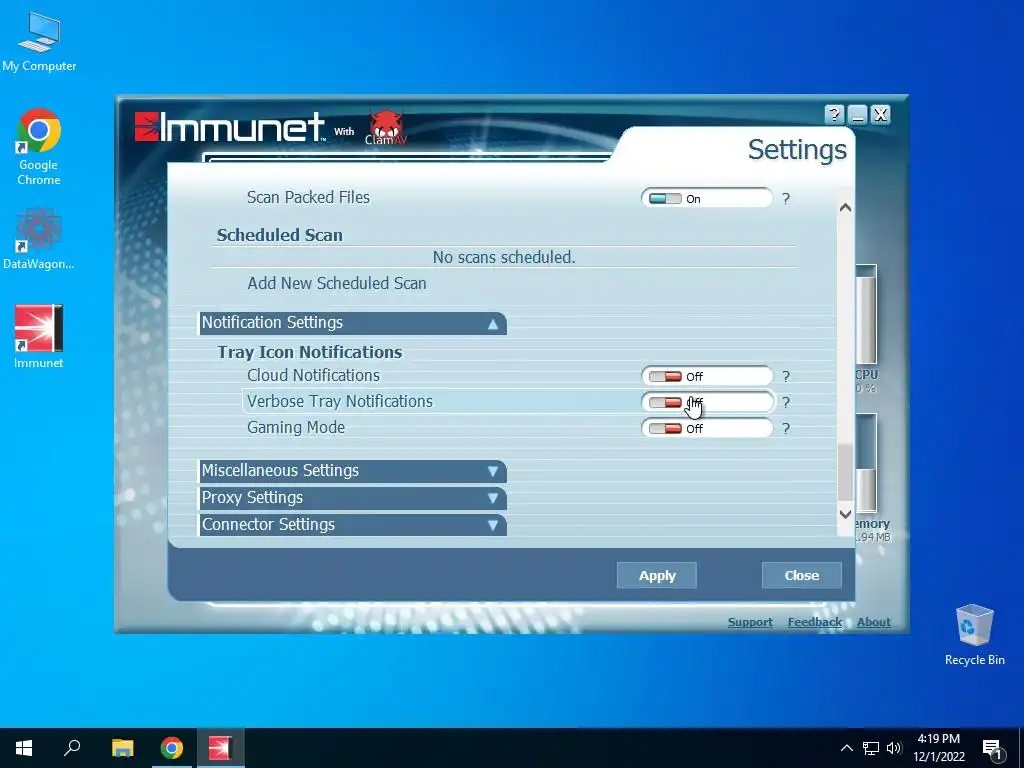Open taskbar search magnifier

[x=72, y=748]
